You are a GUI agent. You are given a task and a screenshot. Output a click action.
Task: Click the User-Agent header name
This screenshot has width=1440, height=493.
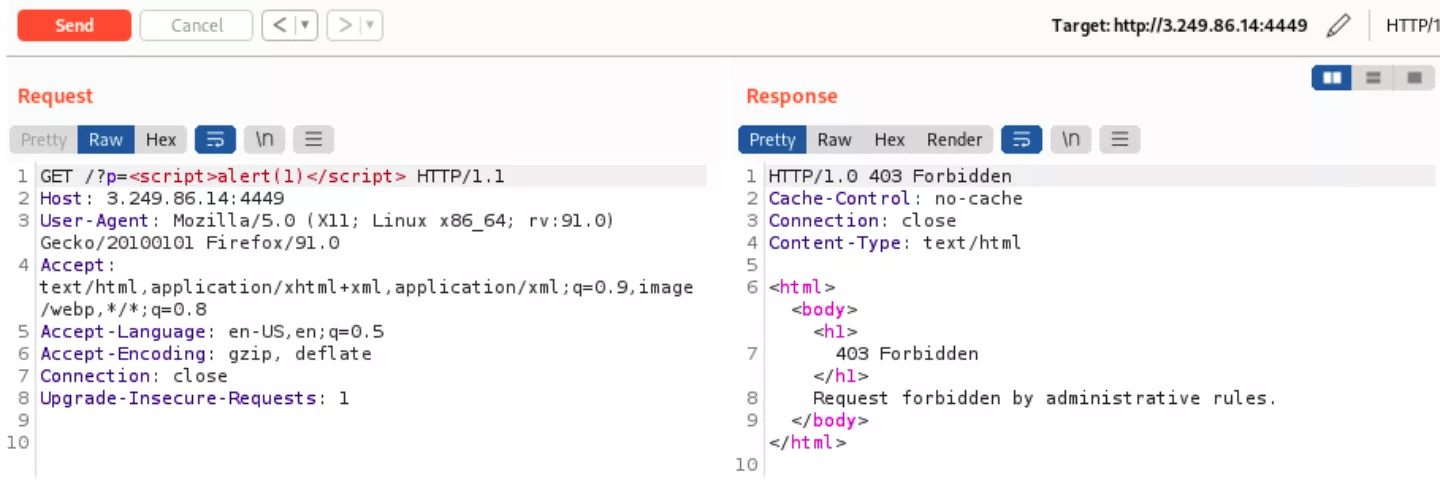point(94,221)
